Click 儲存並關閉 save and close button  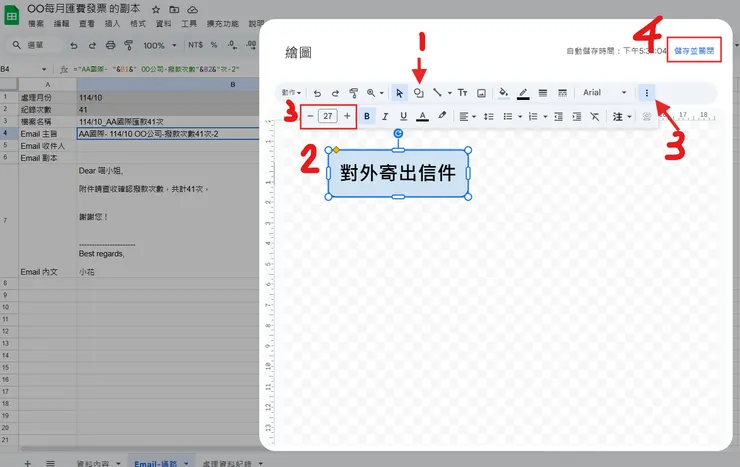click(x=694, y=50)
